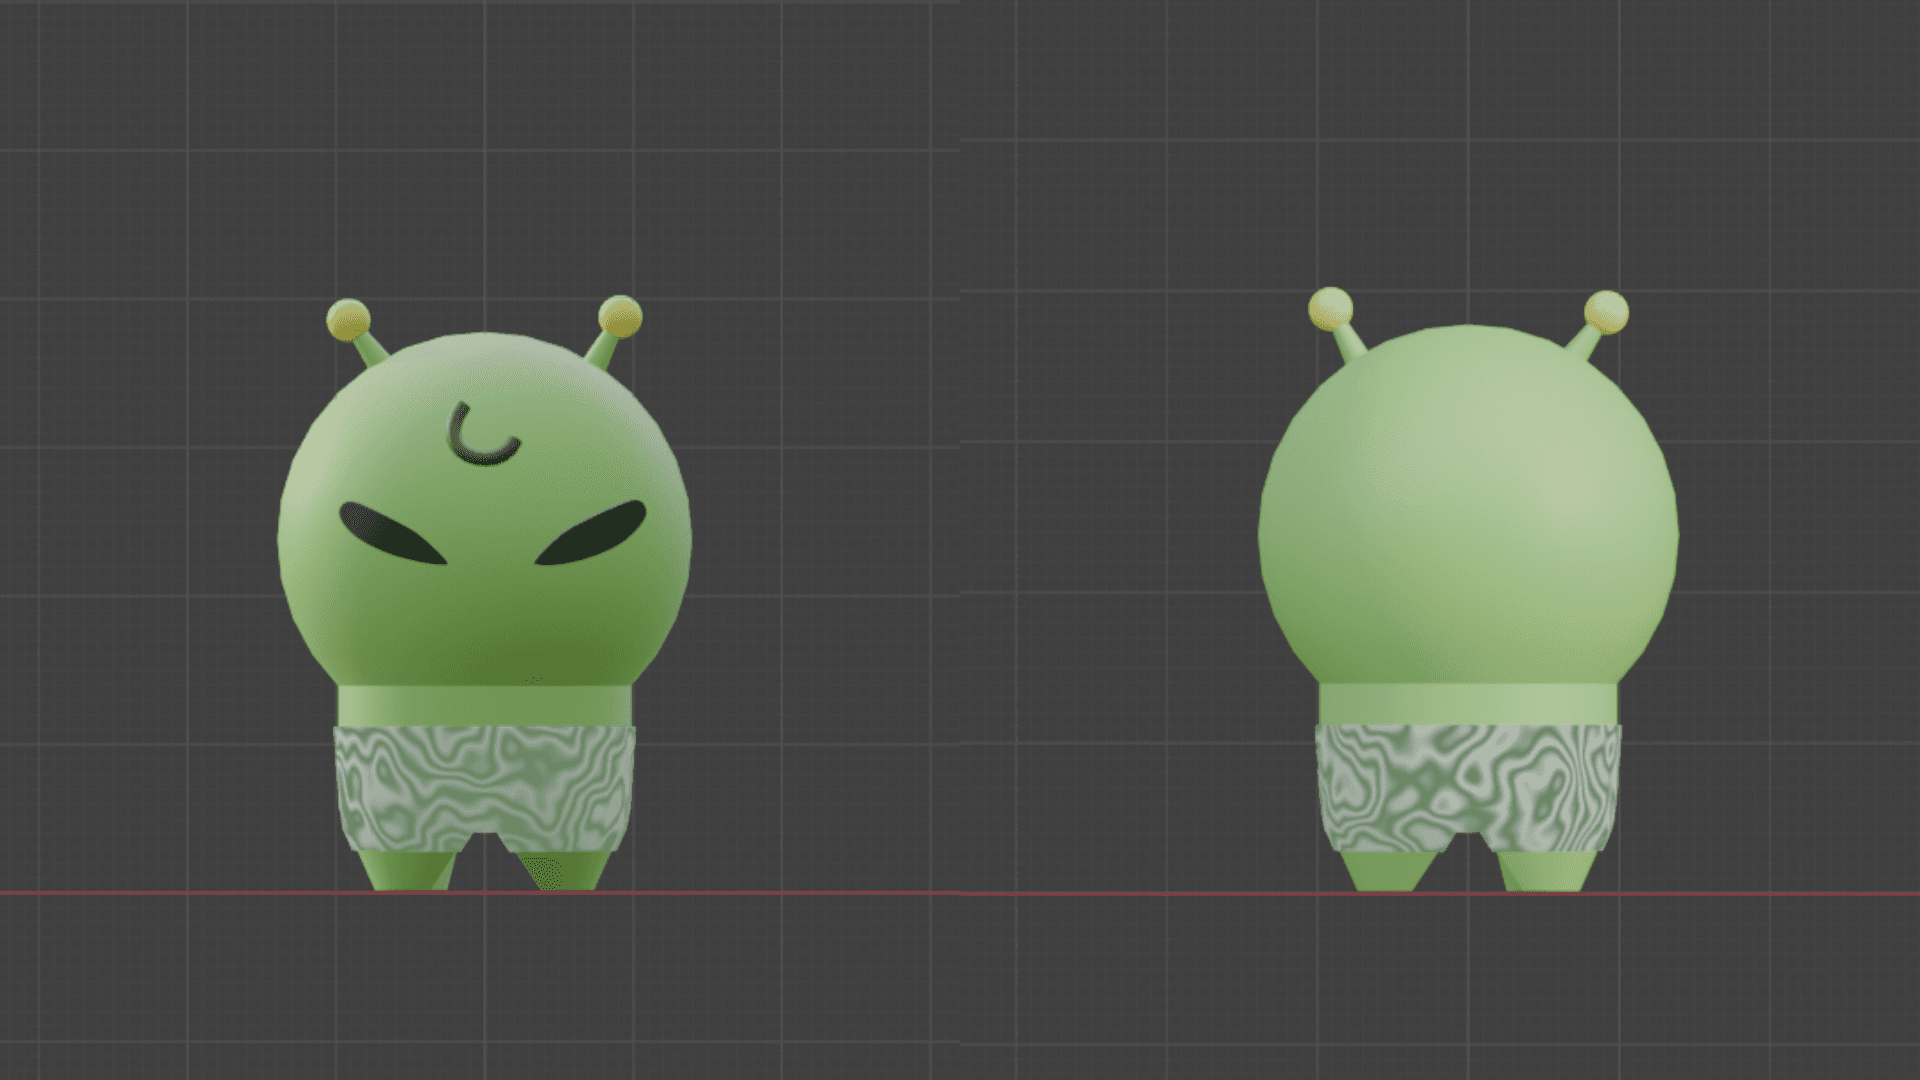Viewport: 1920px width, 1080px height.
Task: Click left antenna ball on back-view alien
Action: pos(1330,307)
